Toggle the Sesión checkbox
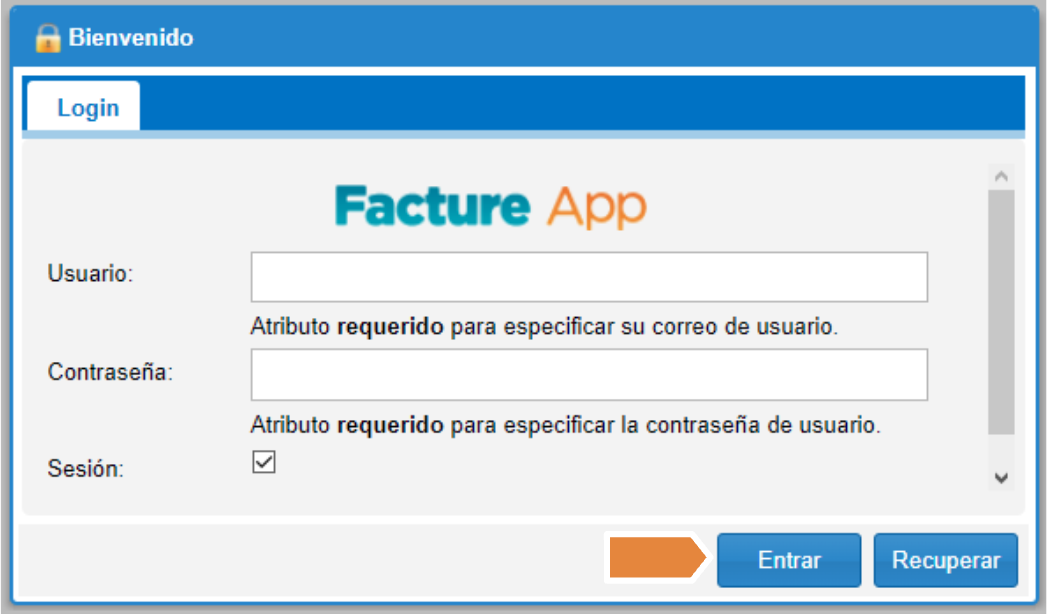 (264, 463)
